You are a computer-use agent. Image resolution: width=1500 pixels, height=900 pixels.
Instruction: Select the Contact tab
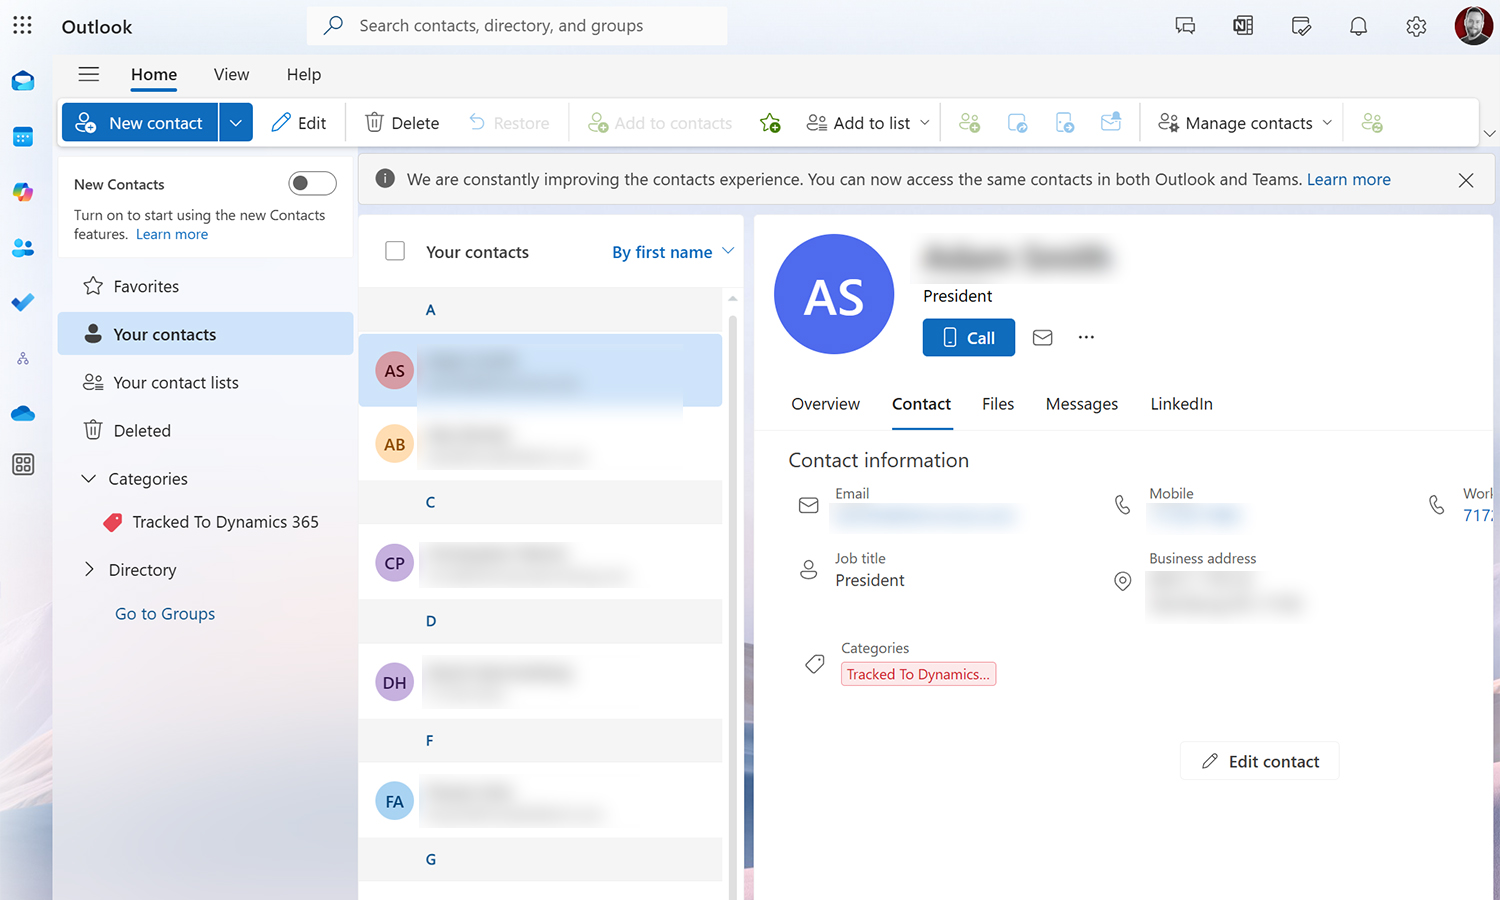(x=921, y=404)
